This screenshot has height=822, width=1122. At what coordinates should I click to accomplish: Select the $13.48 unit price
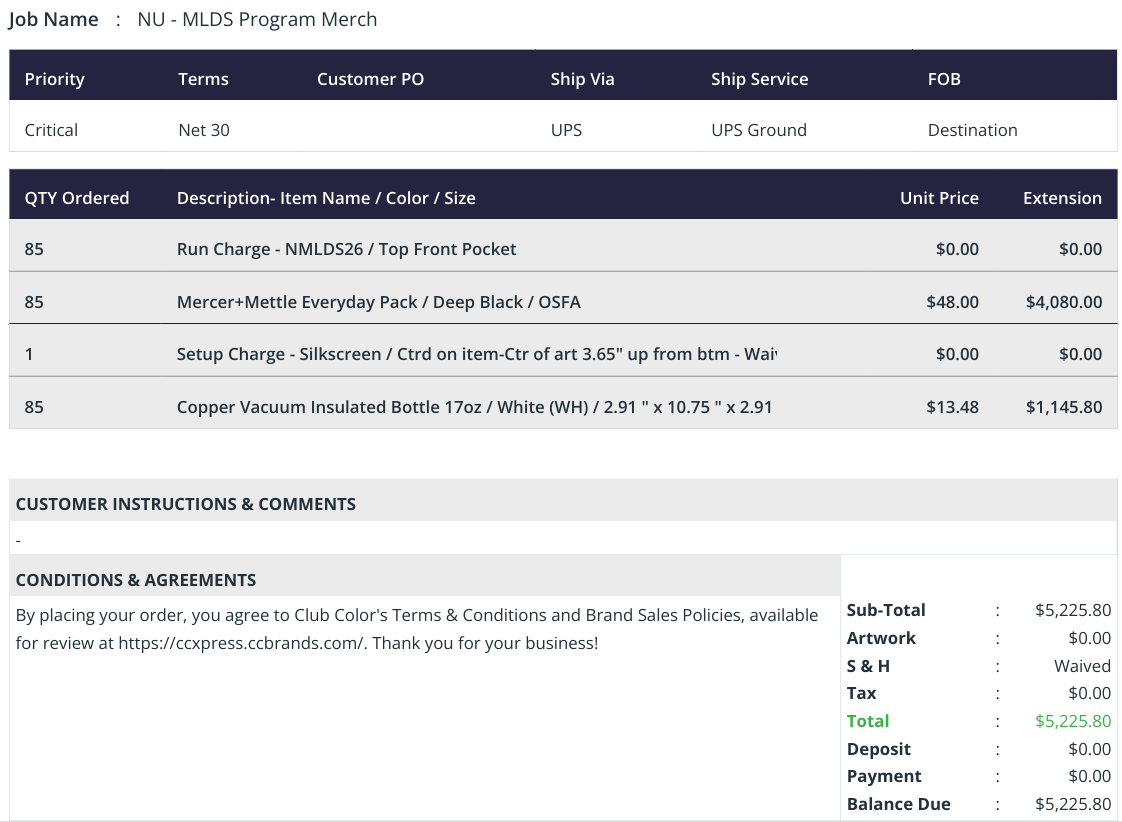952,407
